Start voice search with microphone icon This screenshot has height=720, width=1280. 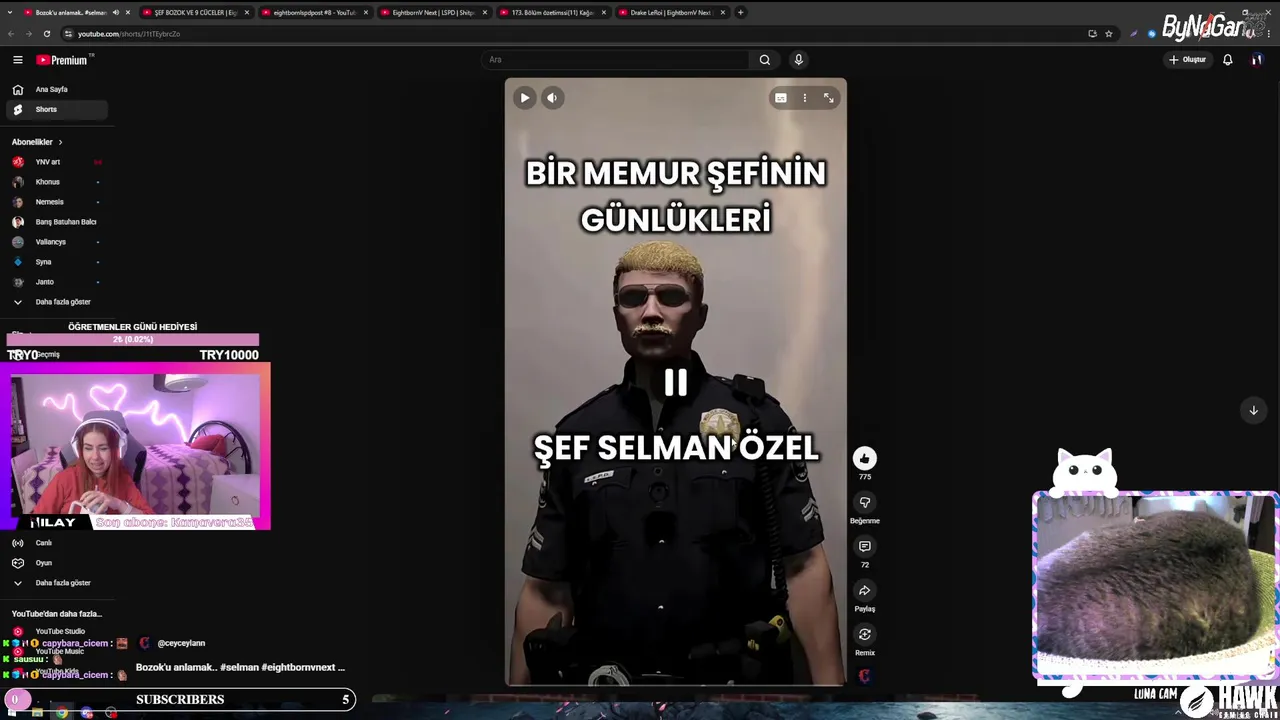[x=798, y=60]
